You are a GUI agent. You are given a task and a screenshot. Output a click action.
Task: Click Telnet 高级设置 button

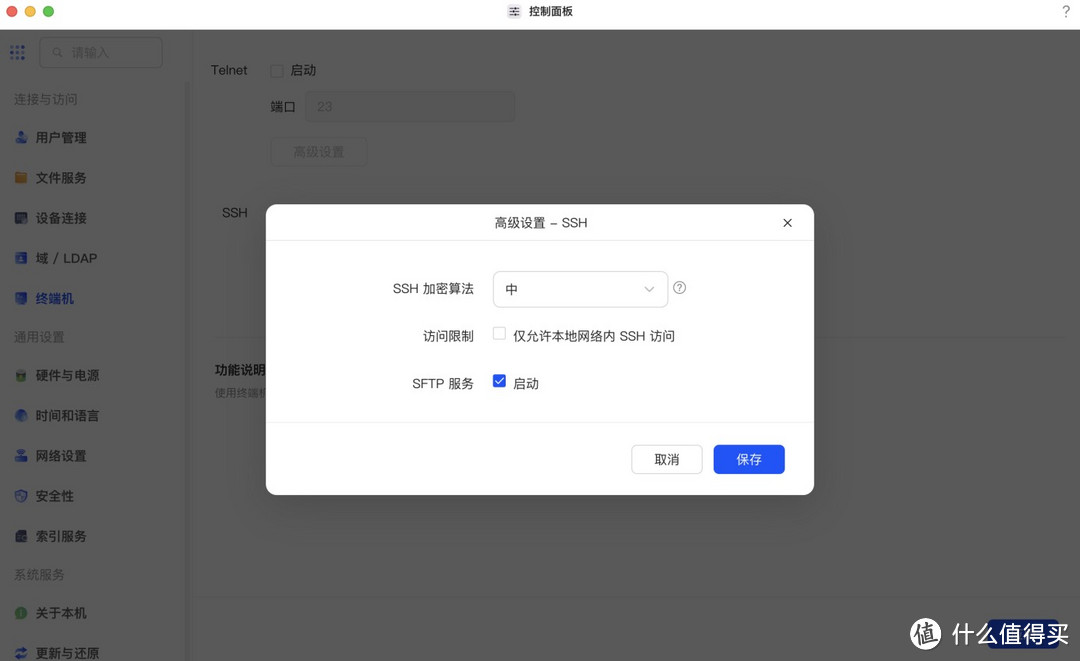318,151
